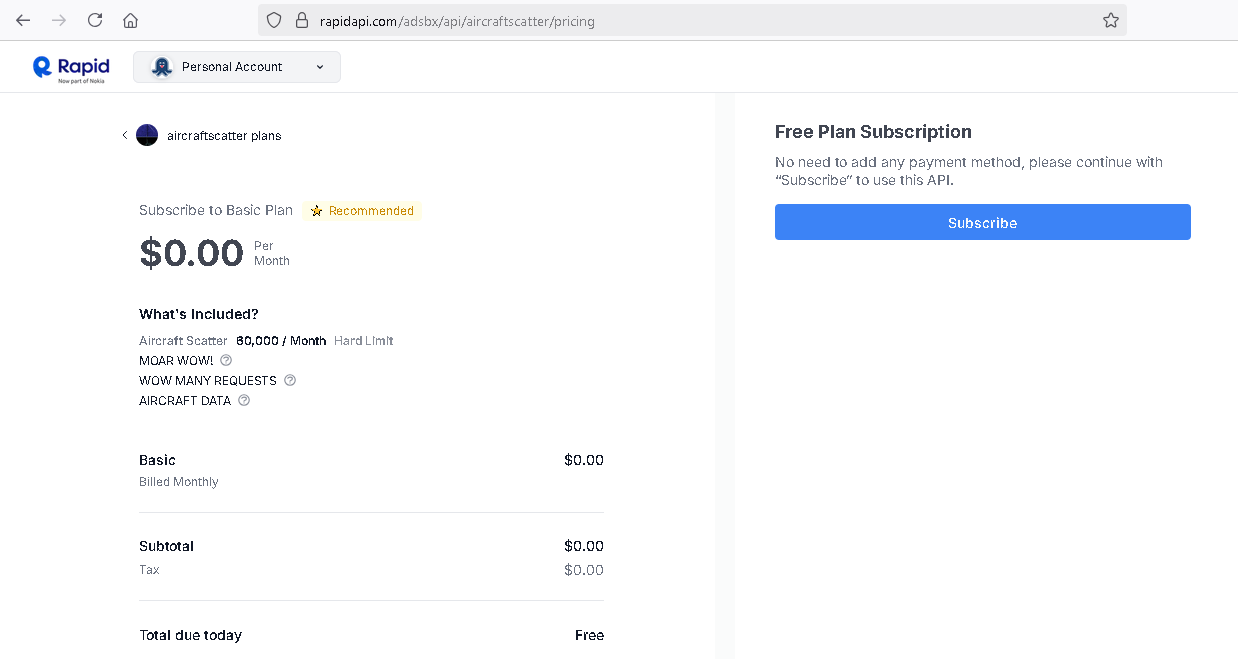
Task: Bookmark this page with star icon
Action: tap(1110, 20)
